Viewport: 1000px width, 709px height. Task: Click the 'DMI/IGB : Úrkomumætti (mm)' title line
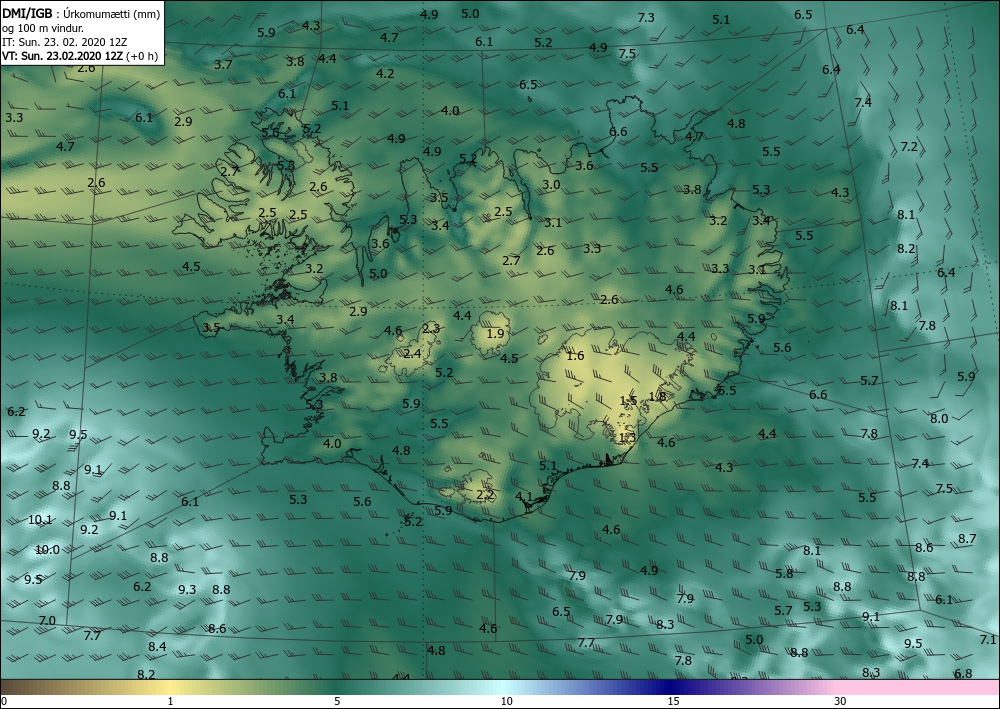[81, 13]
